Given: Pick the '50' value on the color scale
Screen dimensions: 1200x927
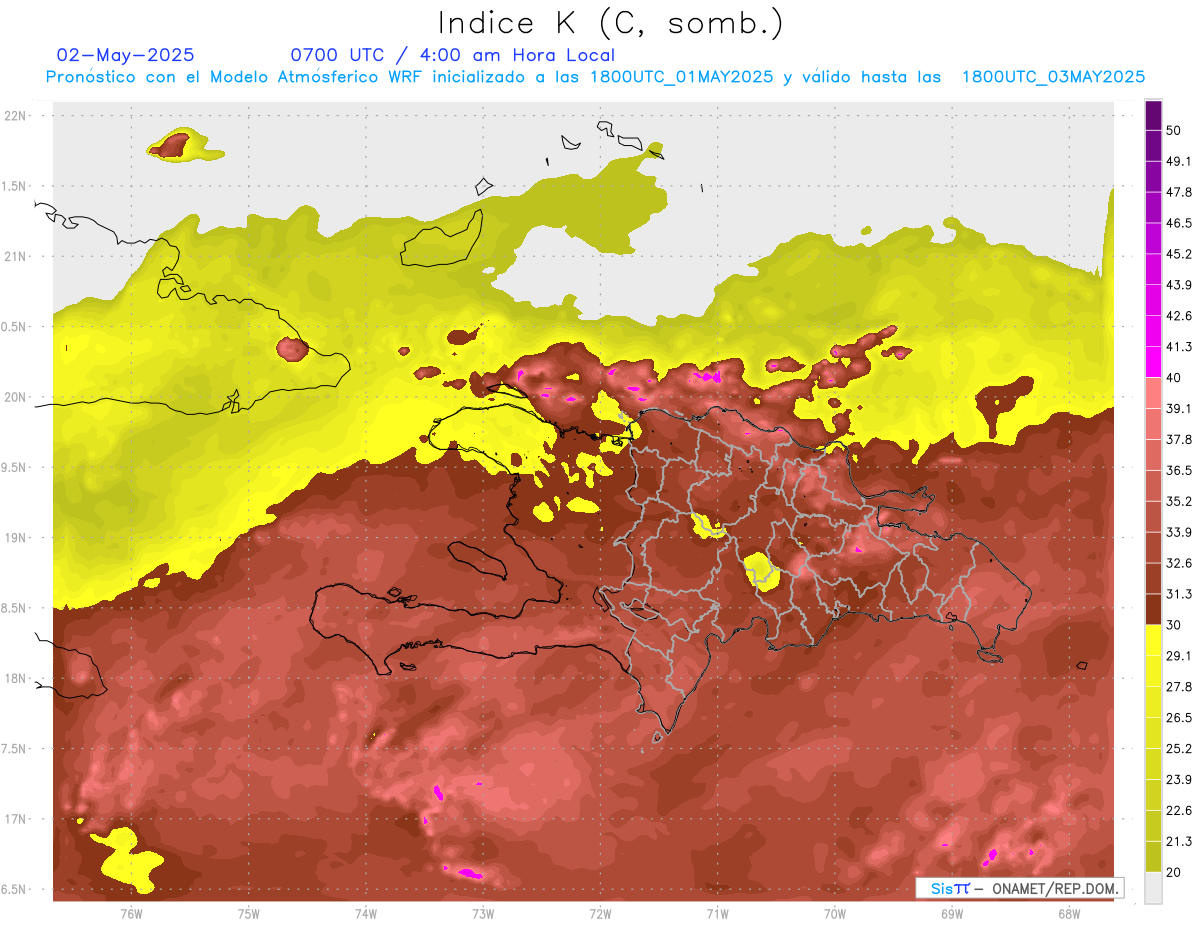Looking at the screenshot, I should (1174, 130).
